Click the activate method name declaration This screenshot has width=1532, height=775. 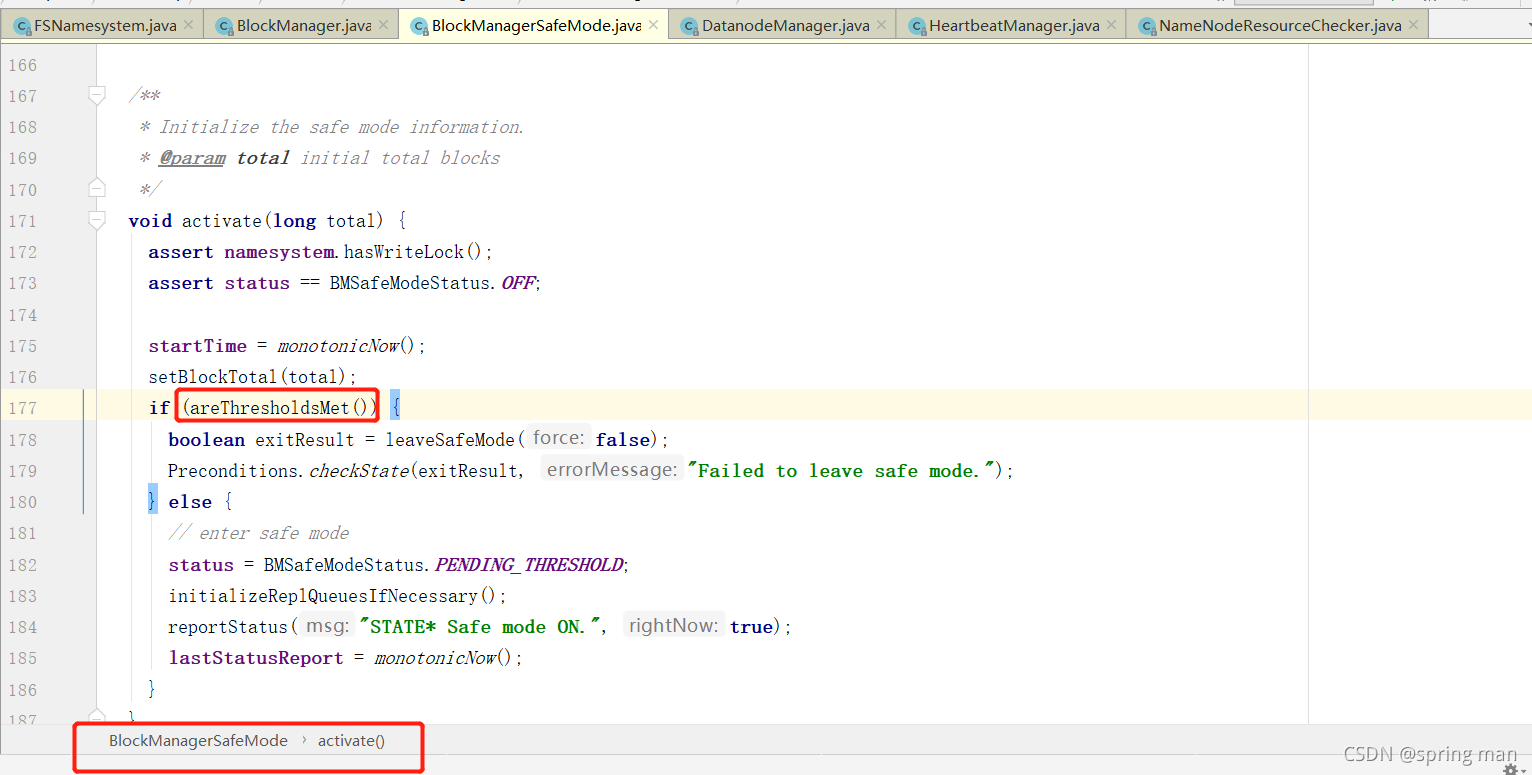(x=222, y=221)
